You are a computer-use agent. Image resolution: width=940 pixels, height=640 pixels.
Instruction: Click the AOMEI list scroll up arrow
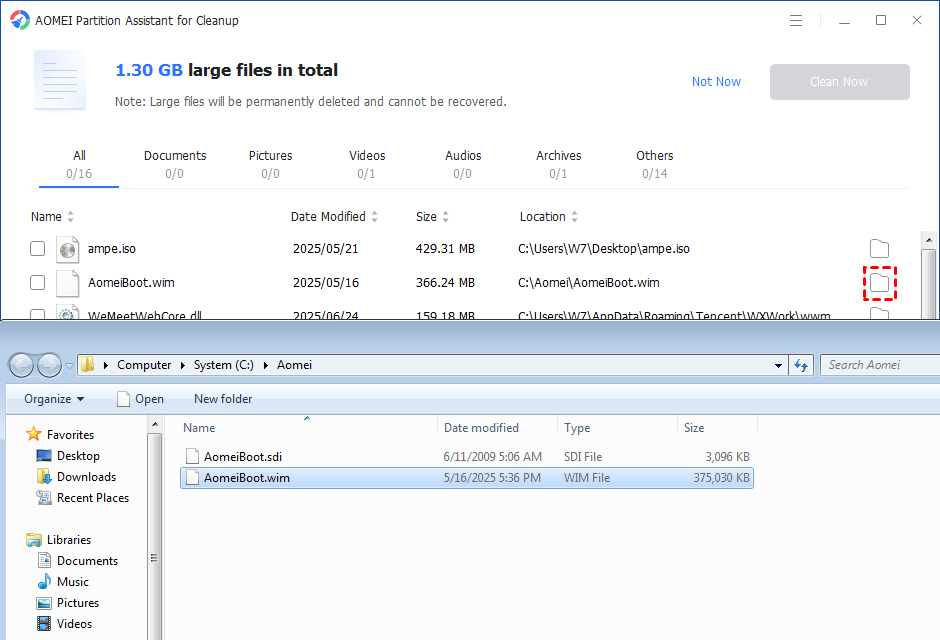click(929, 240)
